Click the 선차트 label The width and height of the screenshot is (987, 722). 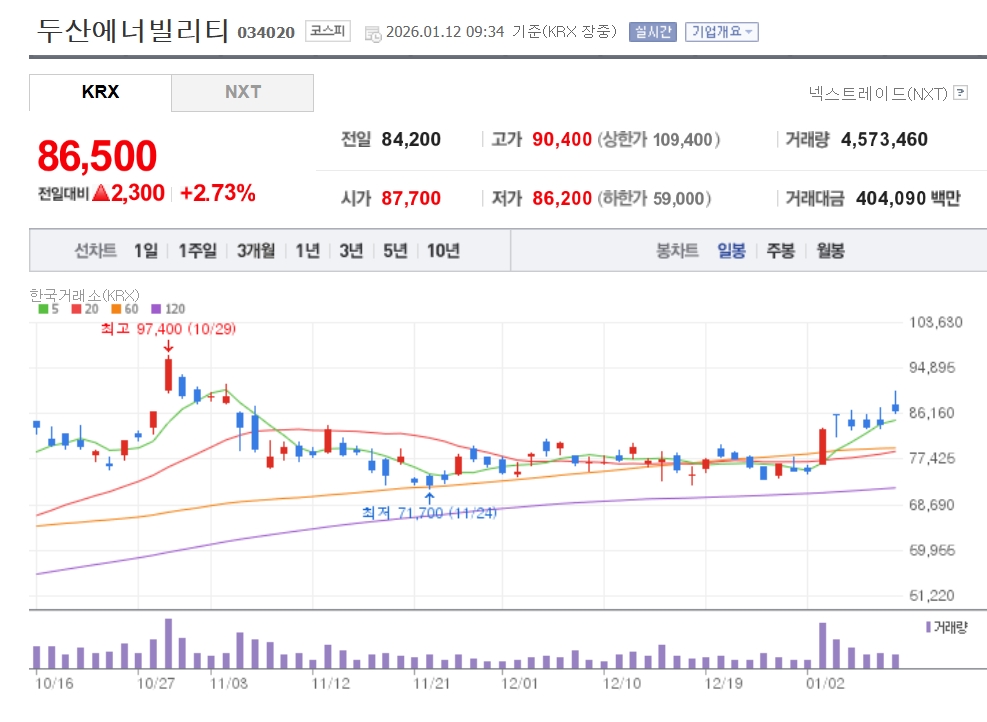(x=96, y=251)
